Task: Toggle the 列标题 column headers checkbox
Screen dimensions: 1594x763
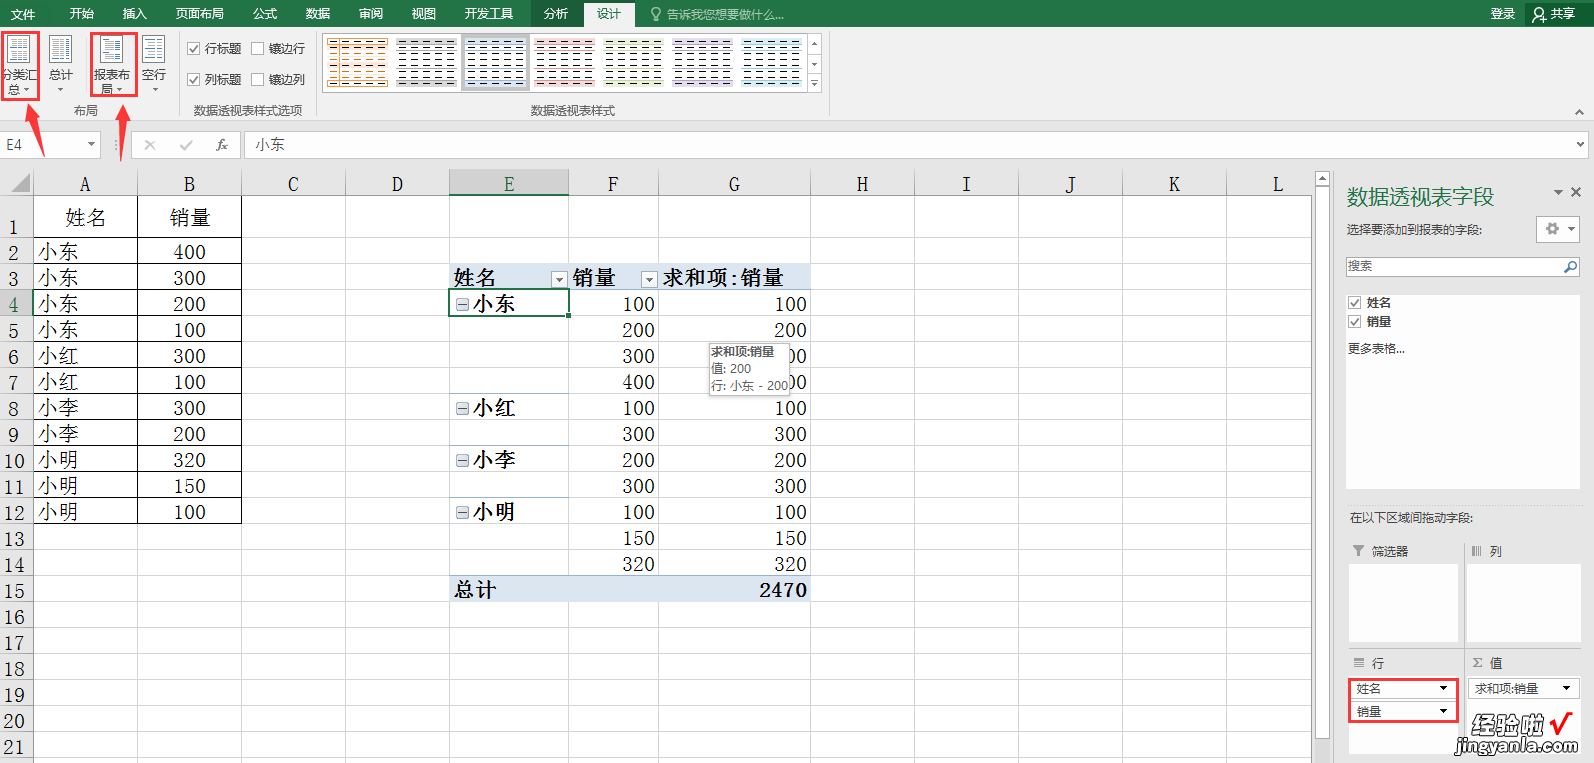Action: 194,79
